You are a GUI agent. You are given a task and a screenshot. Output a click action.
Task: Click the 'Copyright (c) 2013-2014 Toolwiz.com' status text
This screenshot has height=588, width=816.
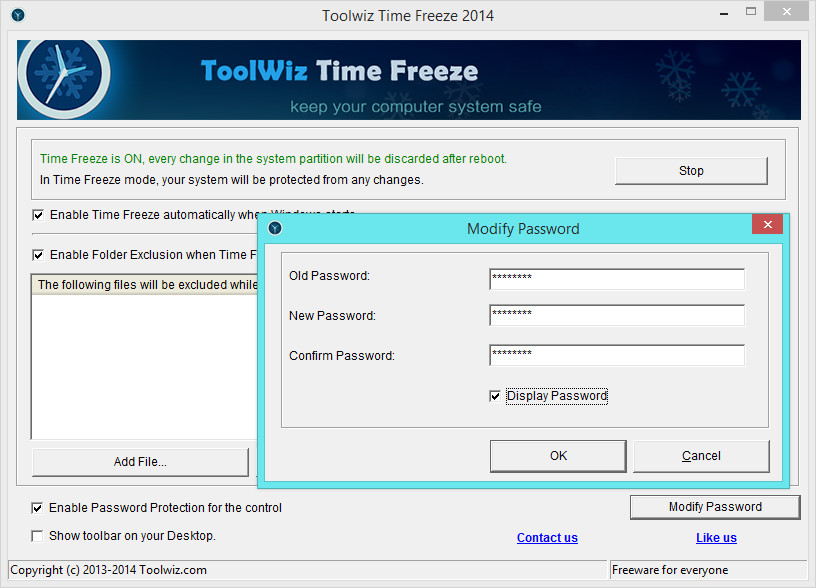pos(108,570)
